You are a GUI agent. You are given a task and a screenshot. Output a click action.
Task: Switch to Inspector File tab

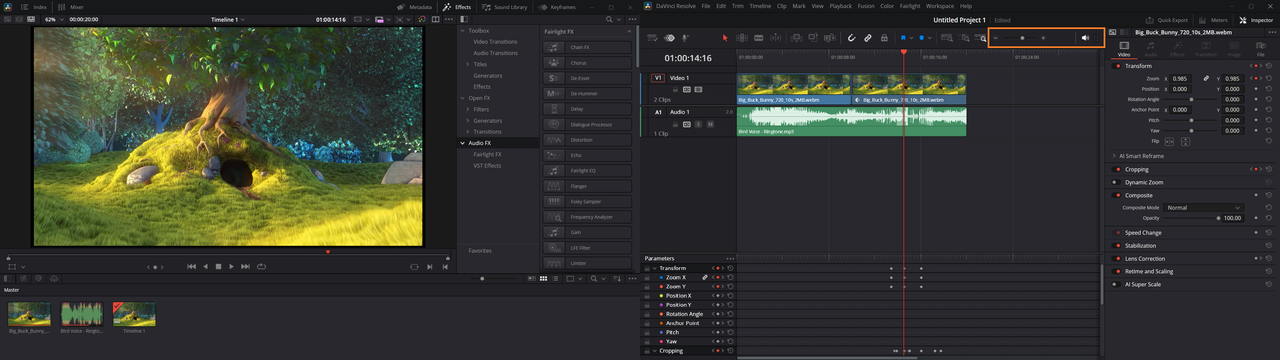1261,48
